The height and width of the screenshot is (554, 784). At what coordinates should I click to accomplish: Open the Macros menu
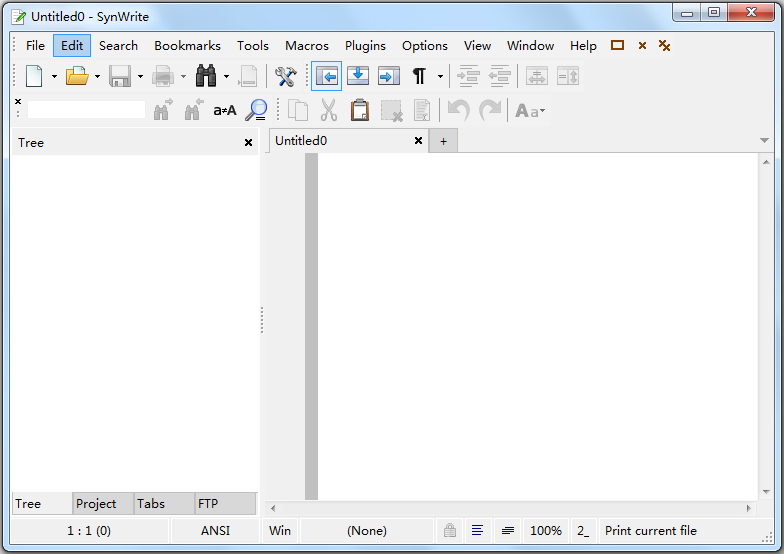306,46
